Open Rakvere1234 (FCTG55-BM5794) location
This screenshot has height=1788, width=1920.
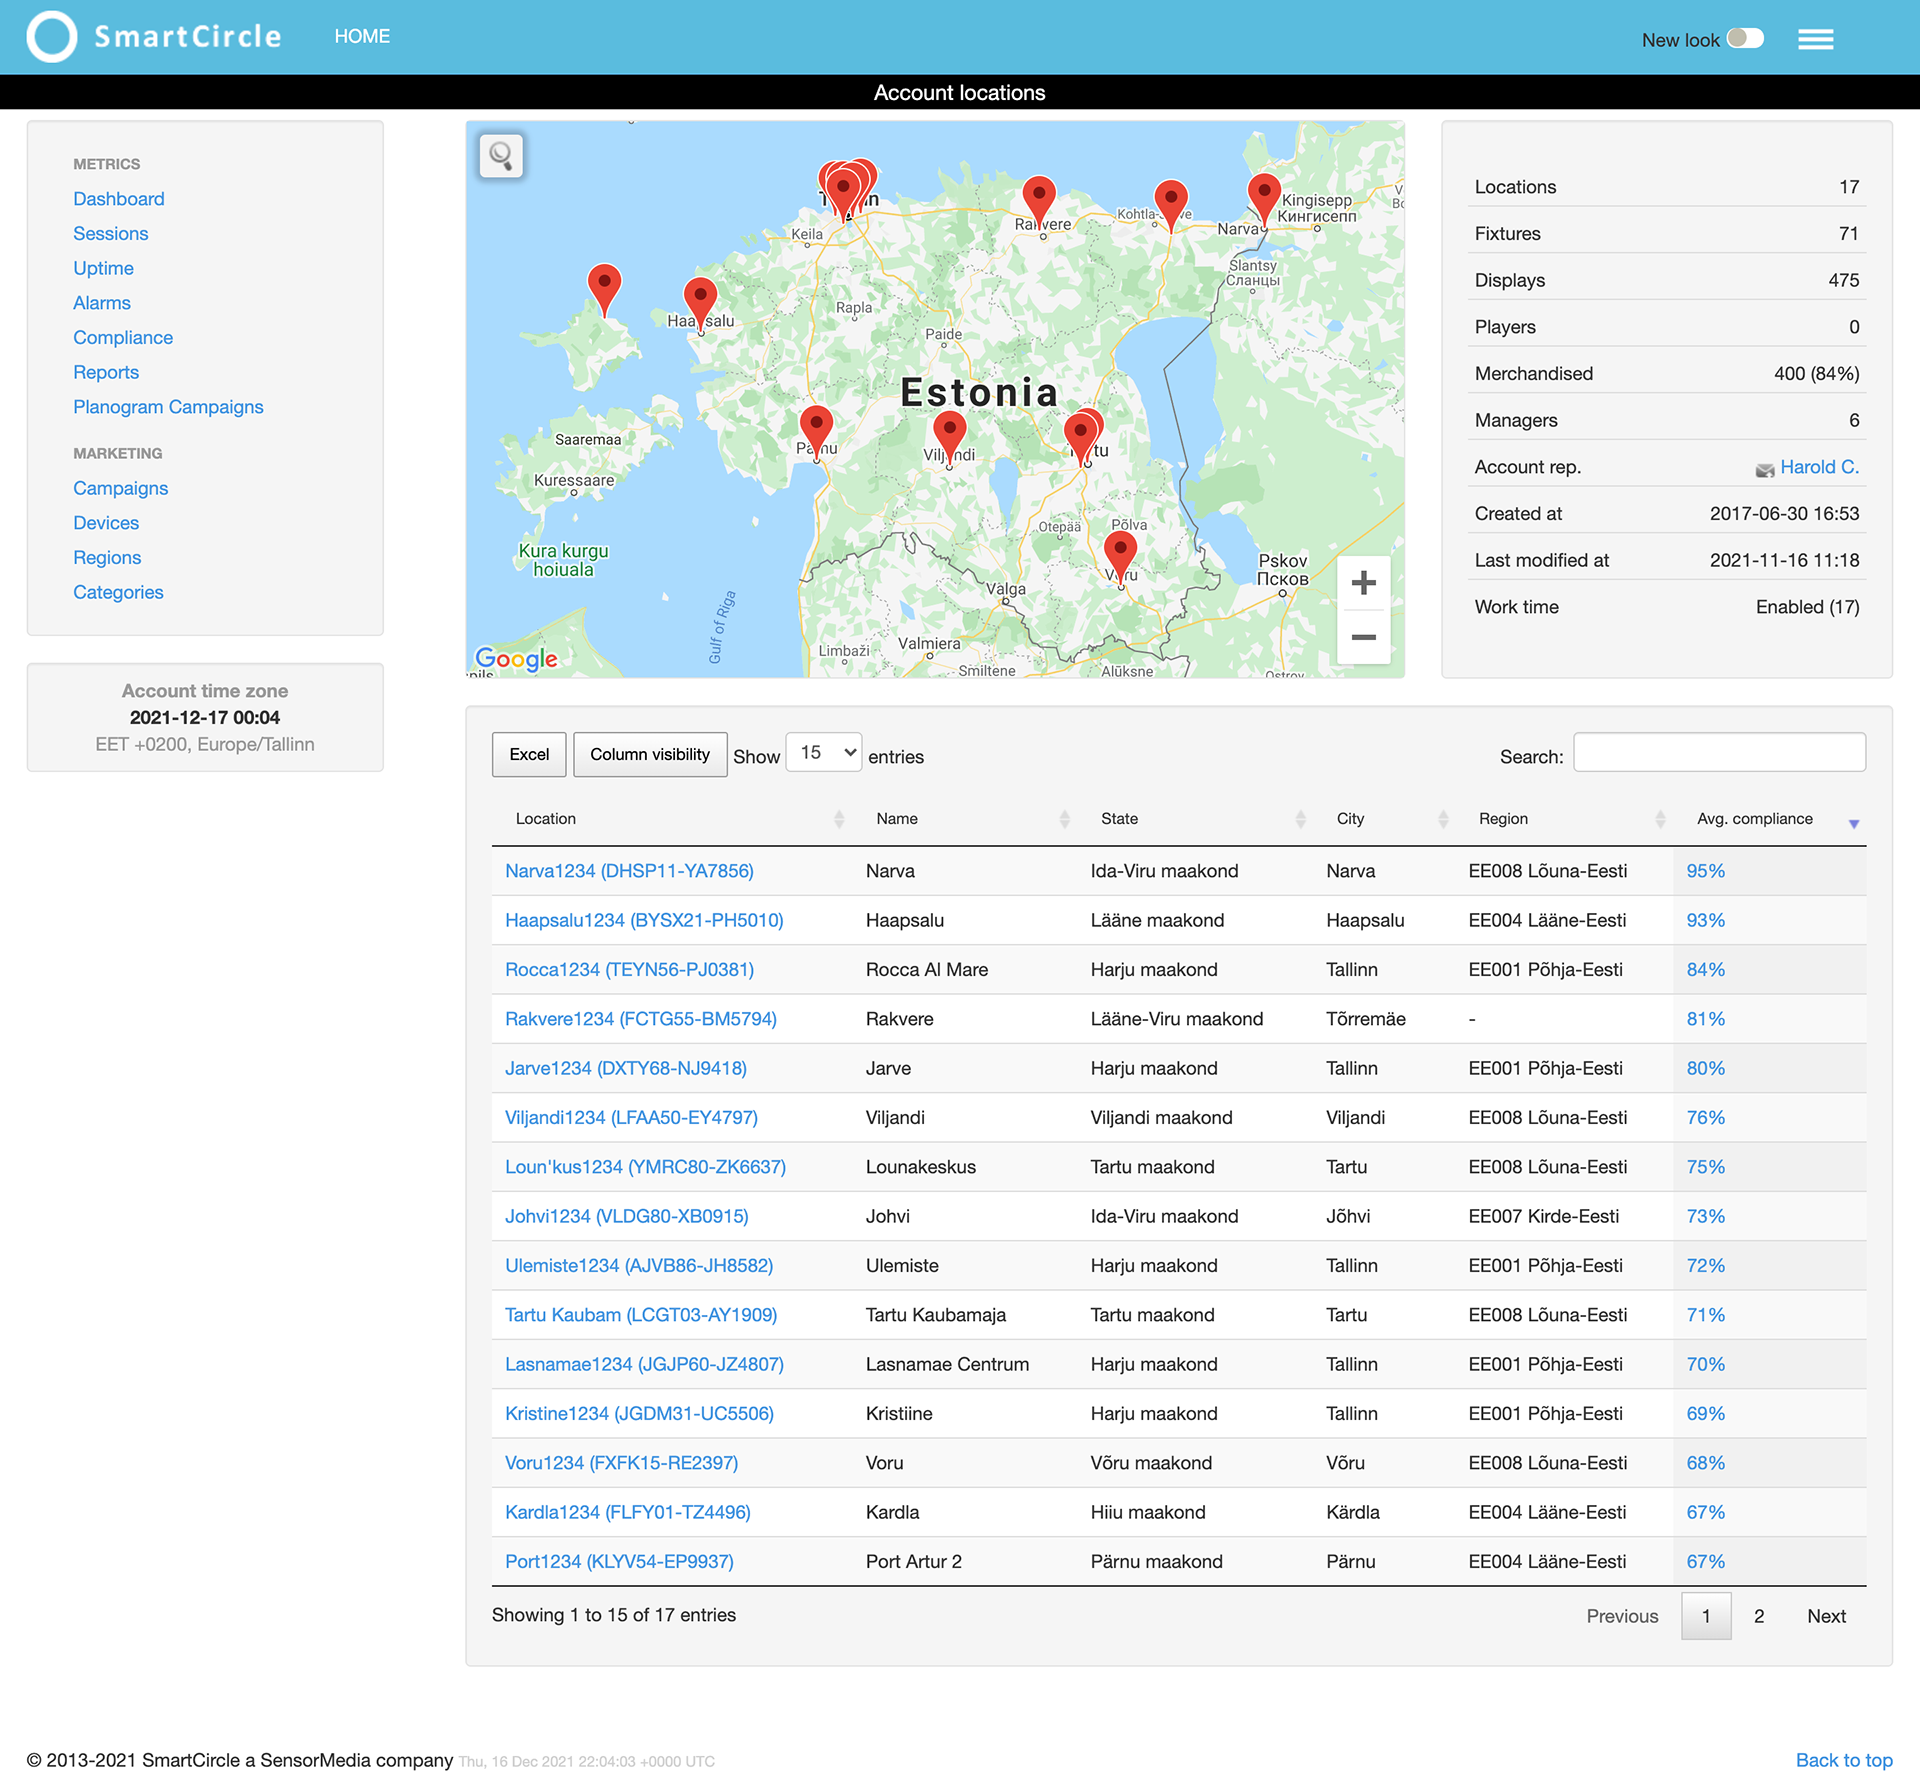pos(641,1019)
